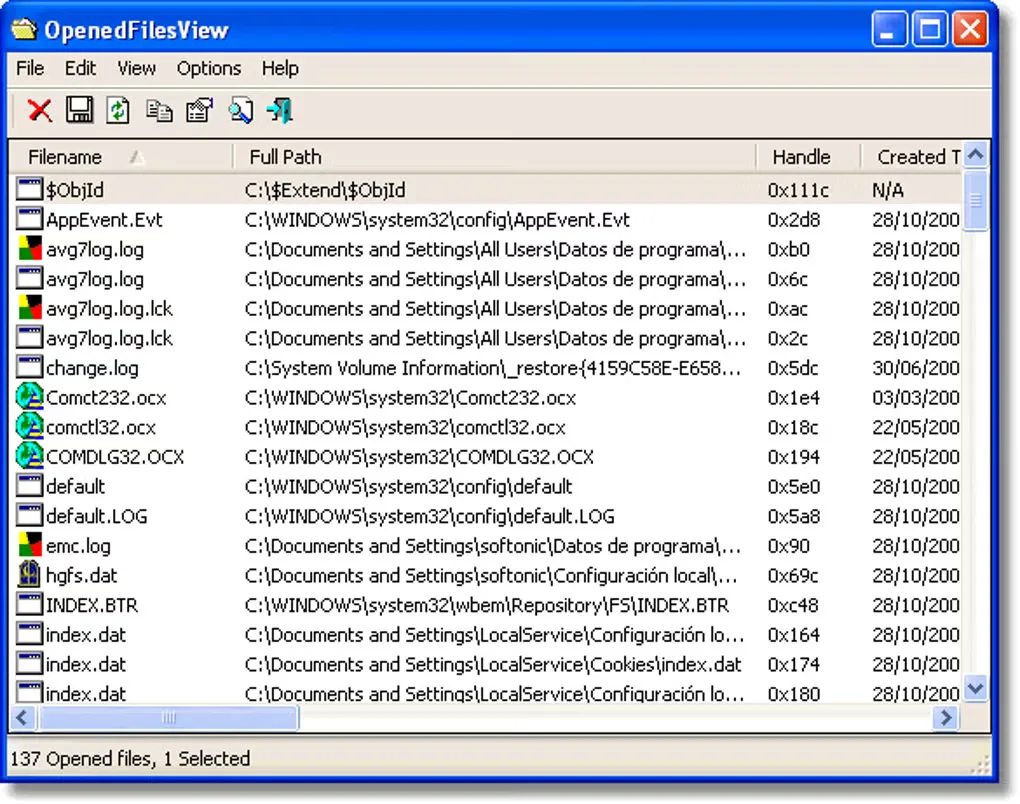Image resolution: width=1020 pixels, height=804 pixels.
Task: Click the icon beside change.log
Action: pyautogui.click(x=29, y=367)
